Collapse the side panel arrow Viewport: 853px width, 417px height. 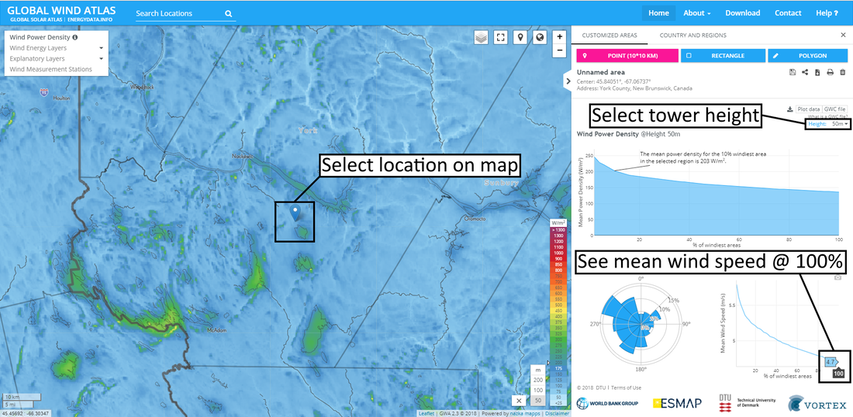[x=567, y=81]
